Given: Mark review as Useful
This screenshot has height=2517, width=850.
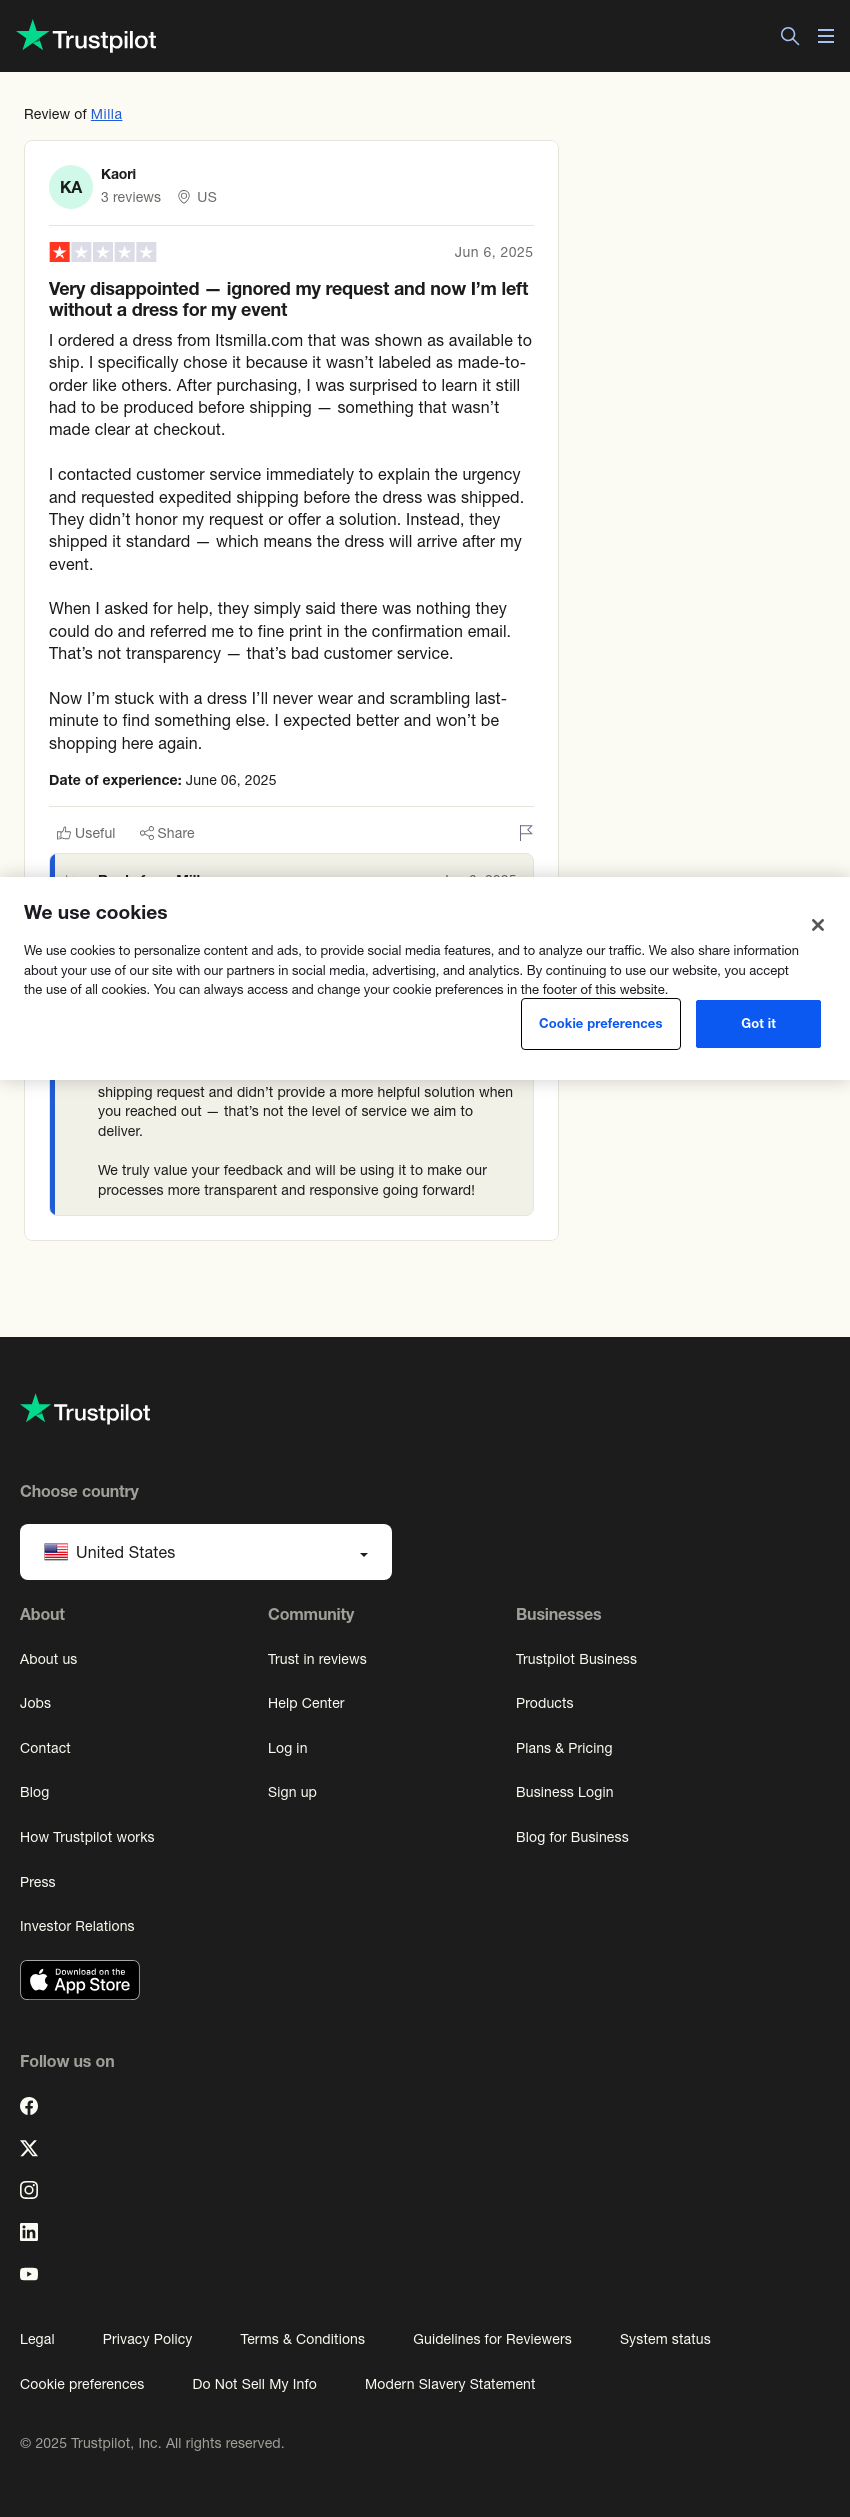Looking at the screenshot, I should pyautogui.click(x=86, y=833).
